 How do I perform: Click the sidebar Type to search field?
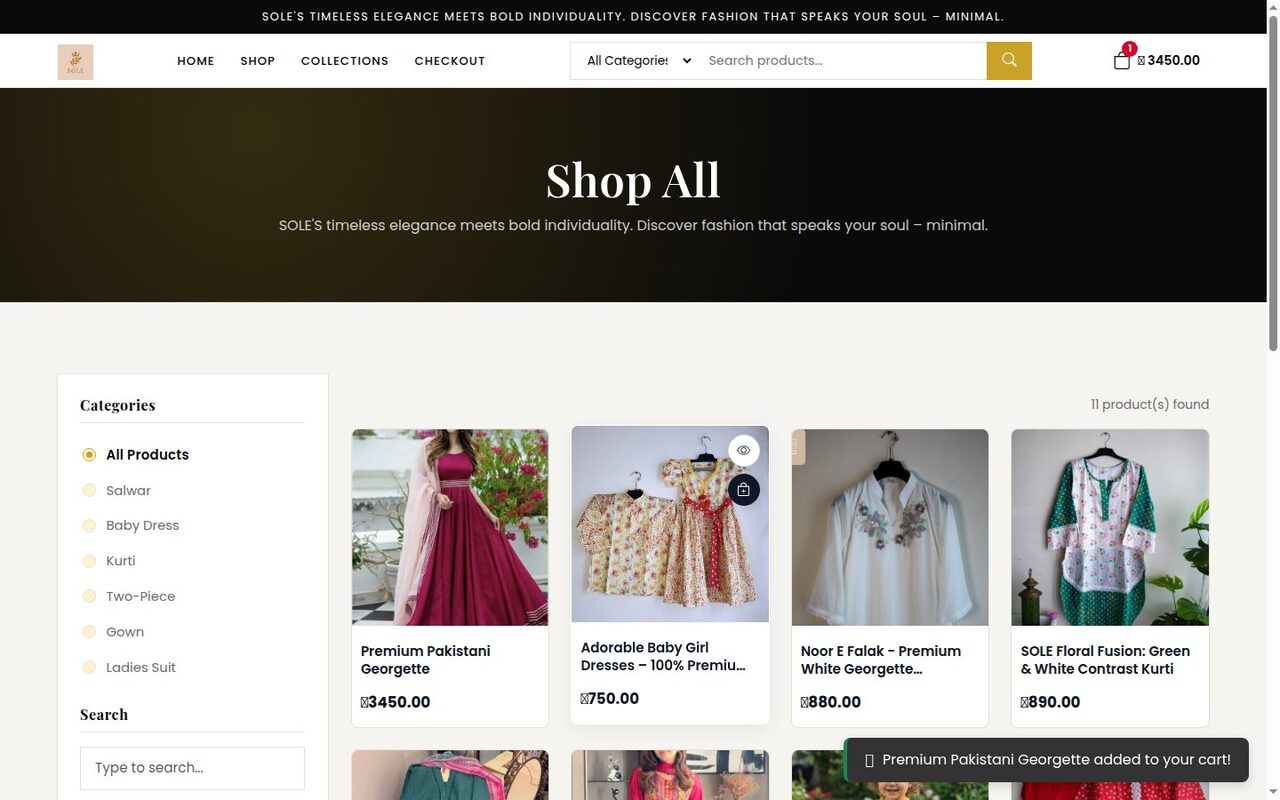(x=192, y=768)
